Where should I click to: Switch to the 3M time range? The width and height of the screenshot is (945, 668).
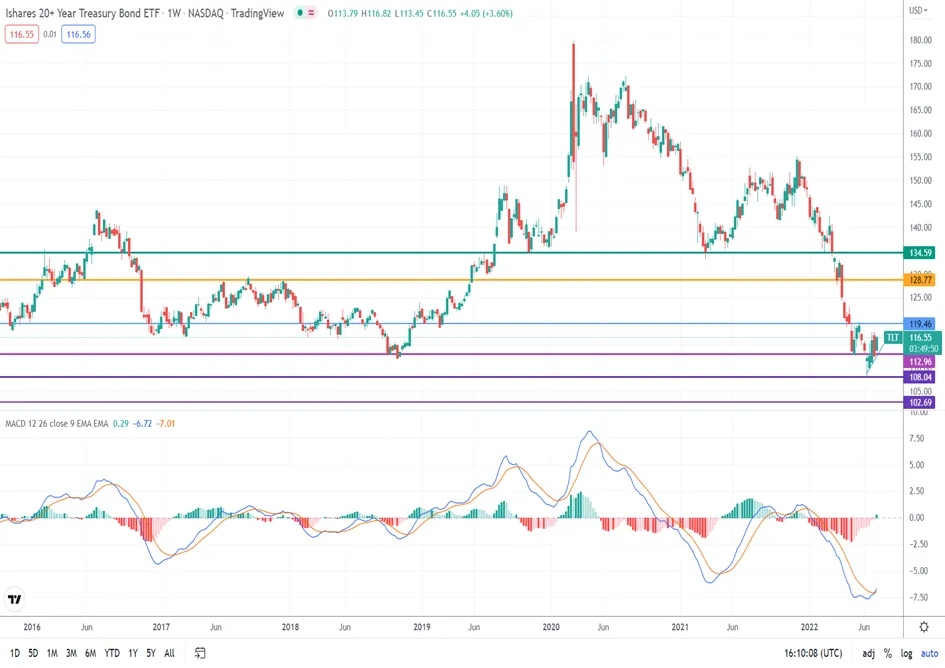(71, 653)
